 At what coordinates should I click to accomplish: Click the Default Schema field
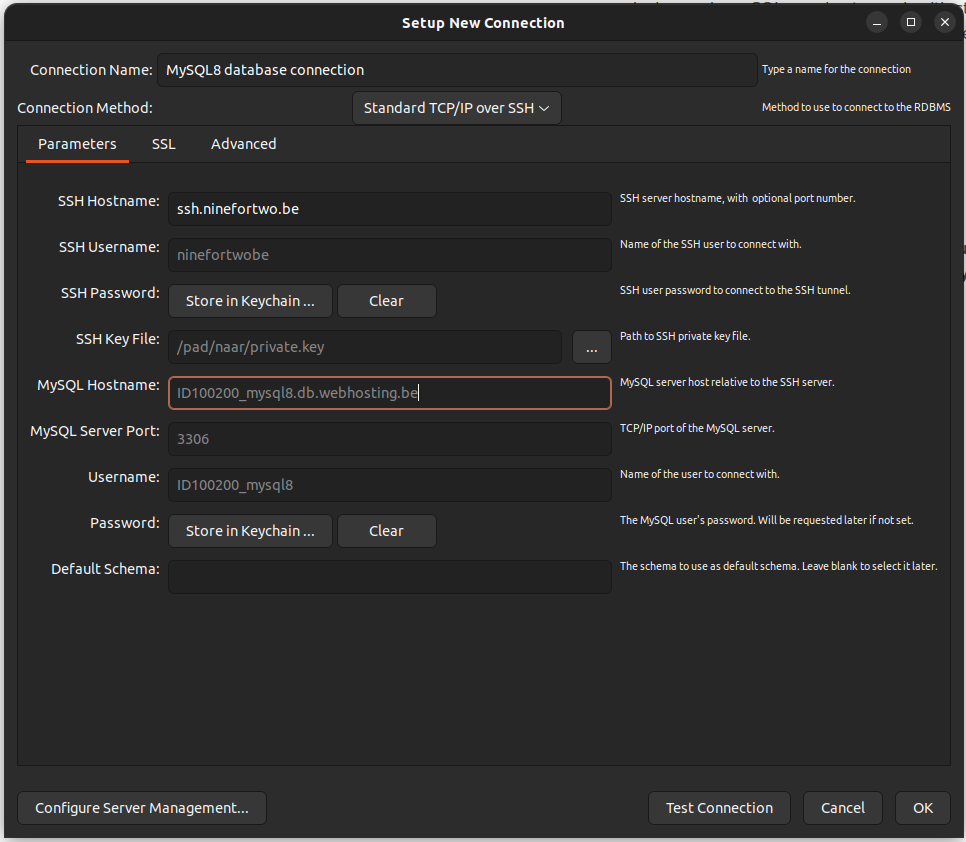389,577
